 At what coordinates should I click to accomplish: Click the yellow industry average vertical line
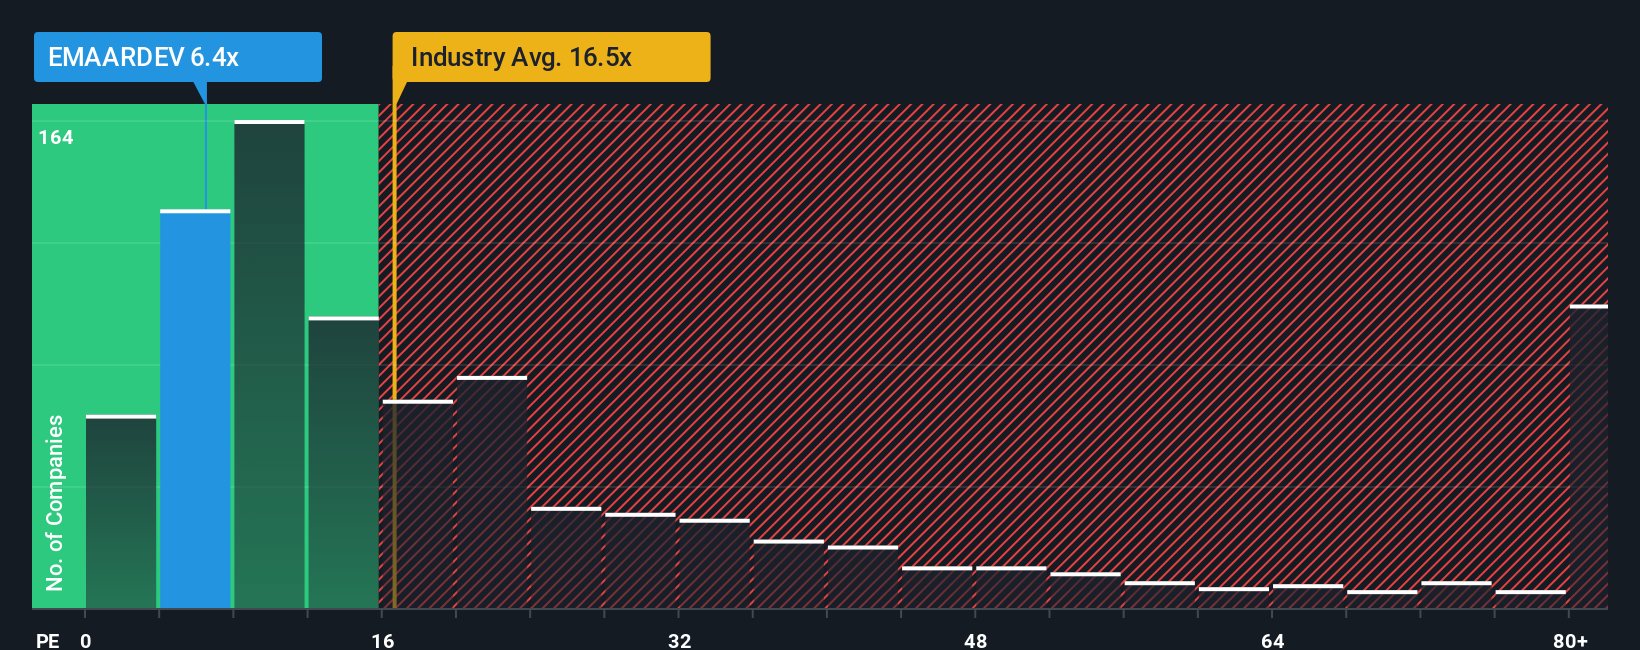point(394,356)
